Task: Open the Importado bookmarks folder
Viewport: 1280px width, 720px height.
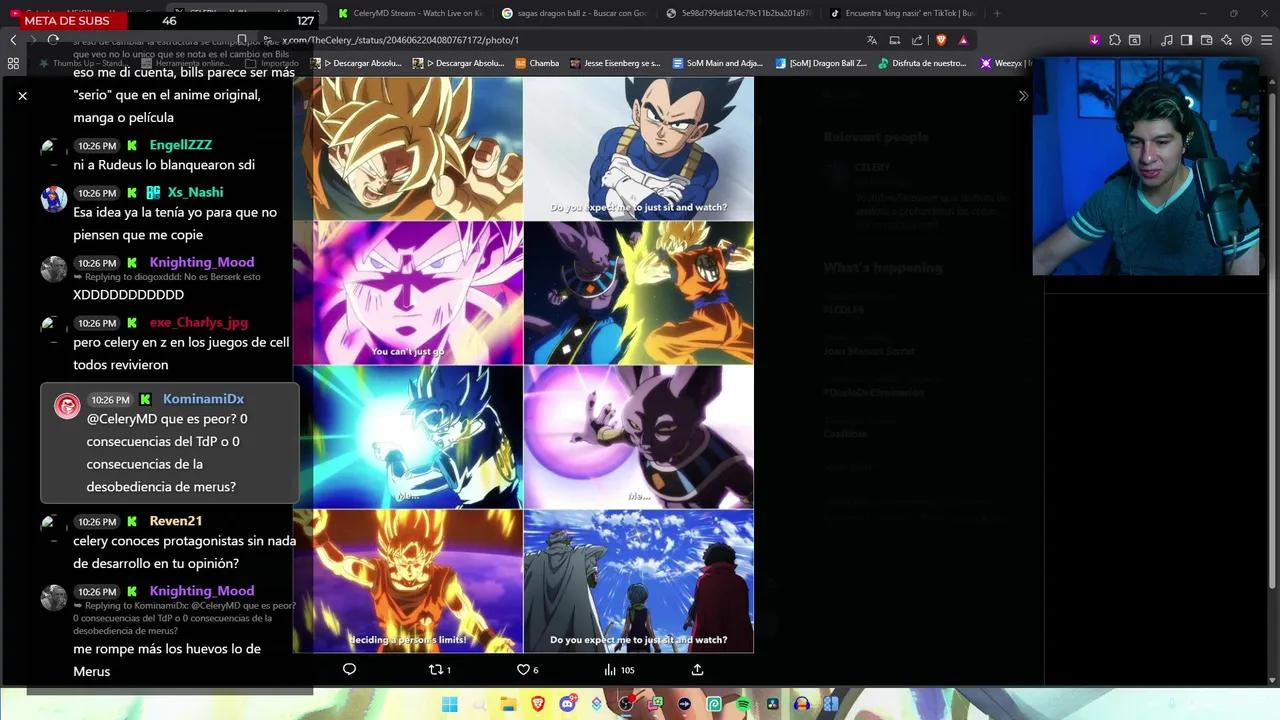Action: [274, 62]
